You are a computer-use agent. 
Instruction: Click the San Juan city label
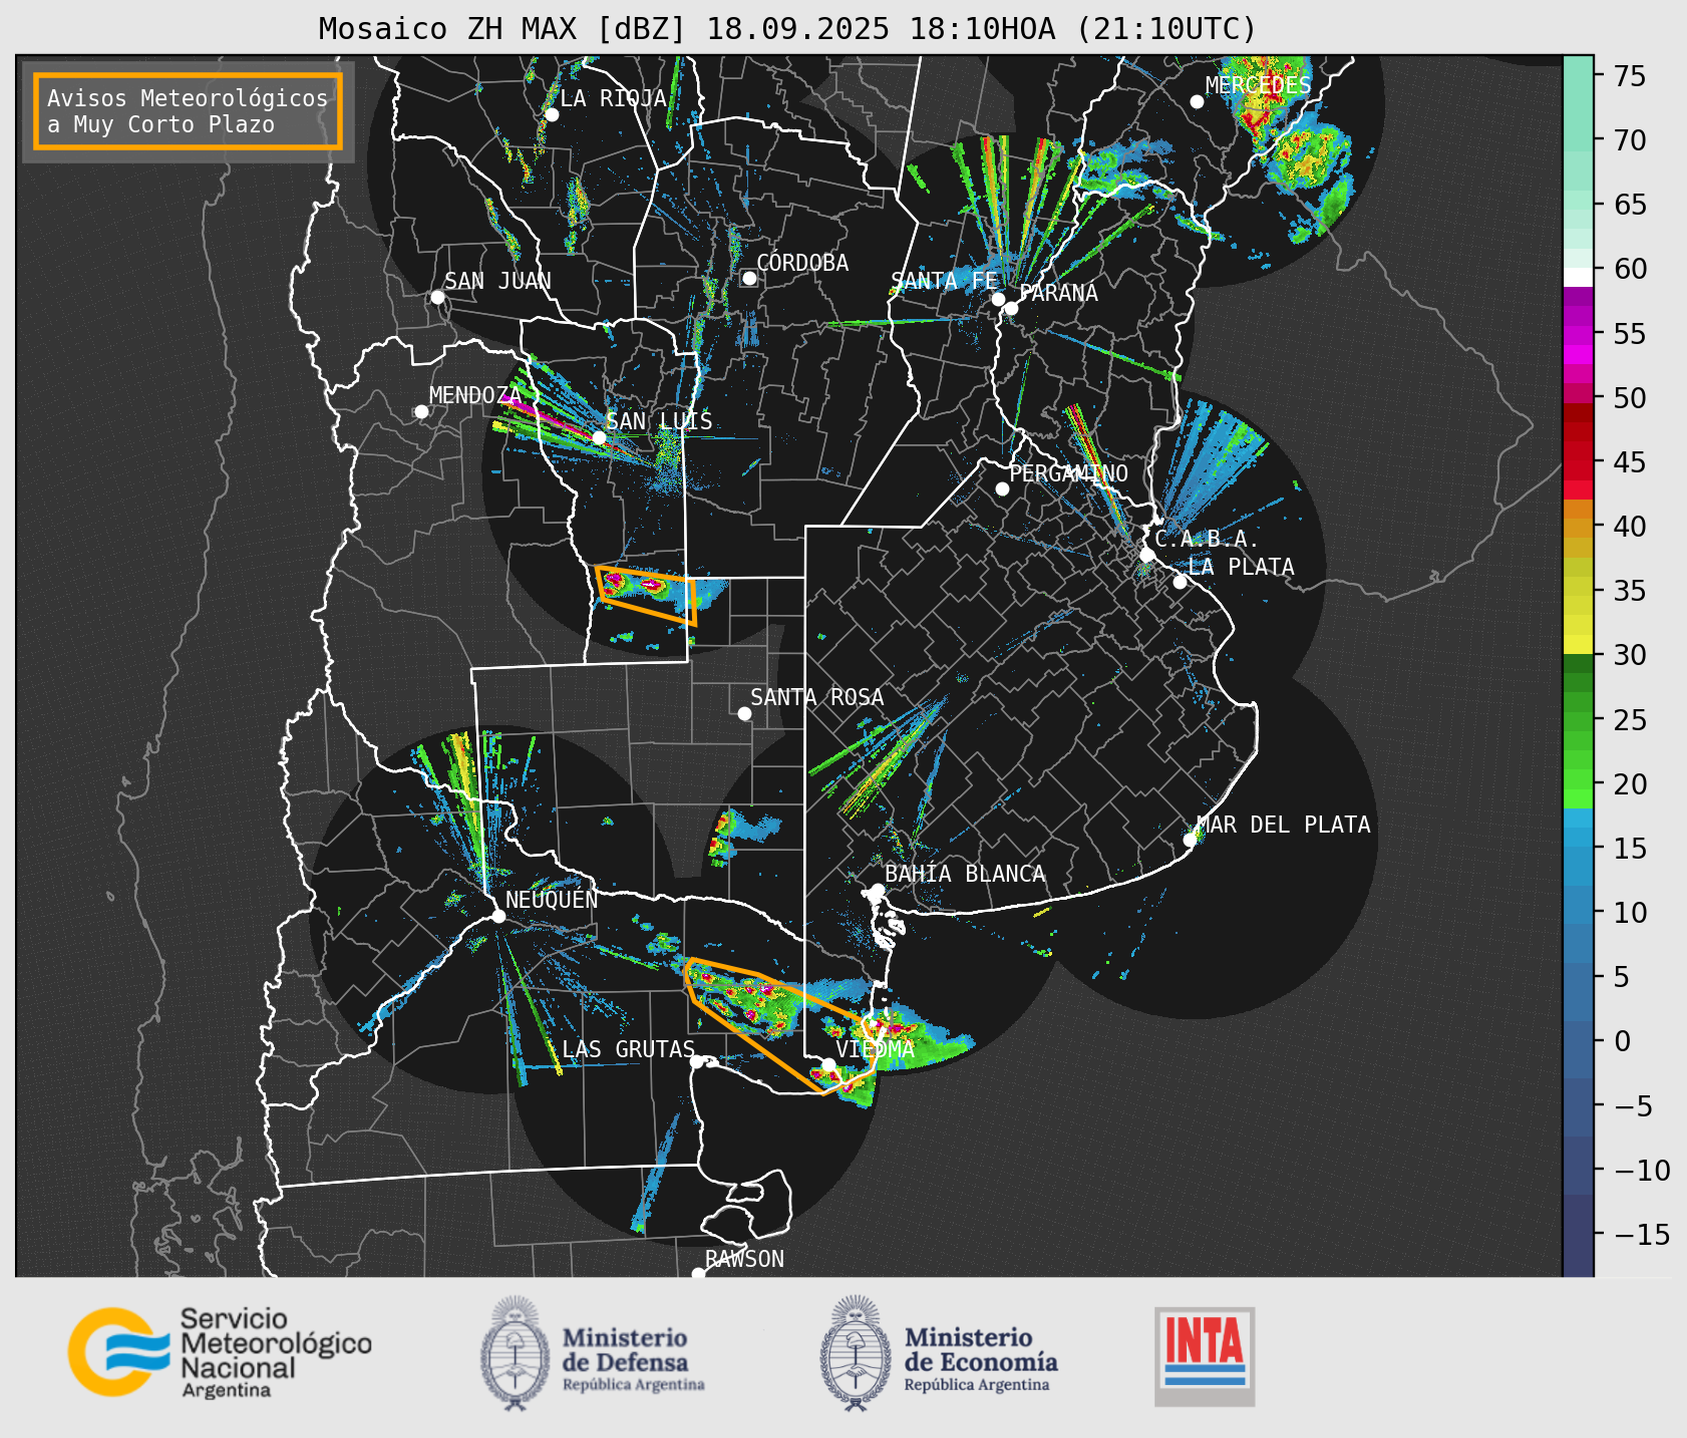[497, 281]
